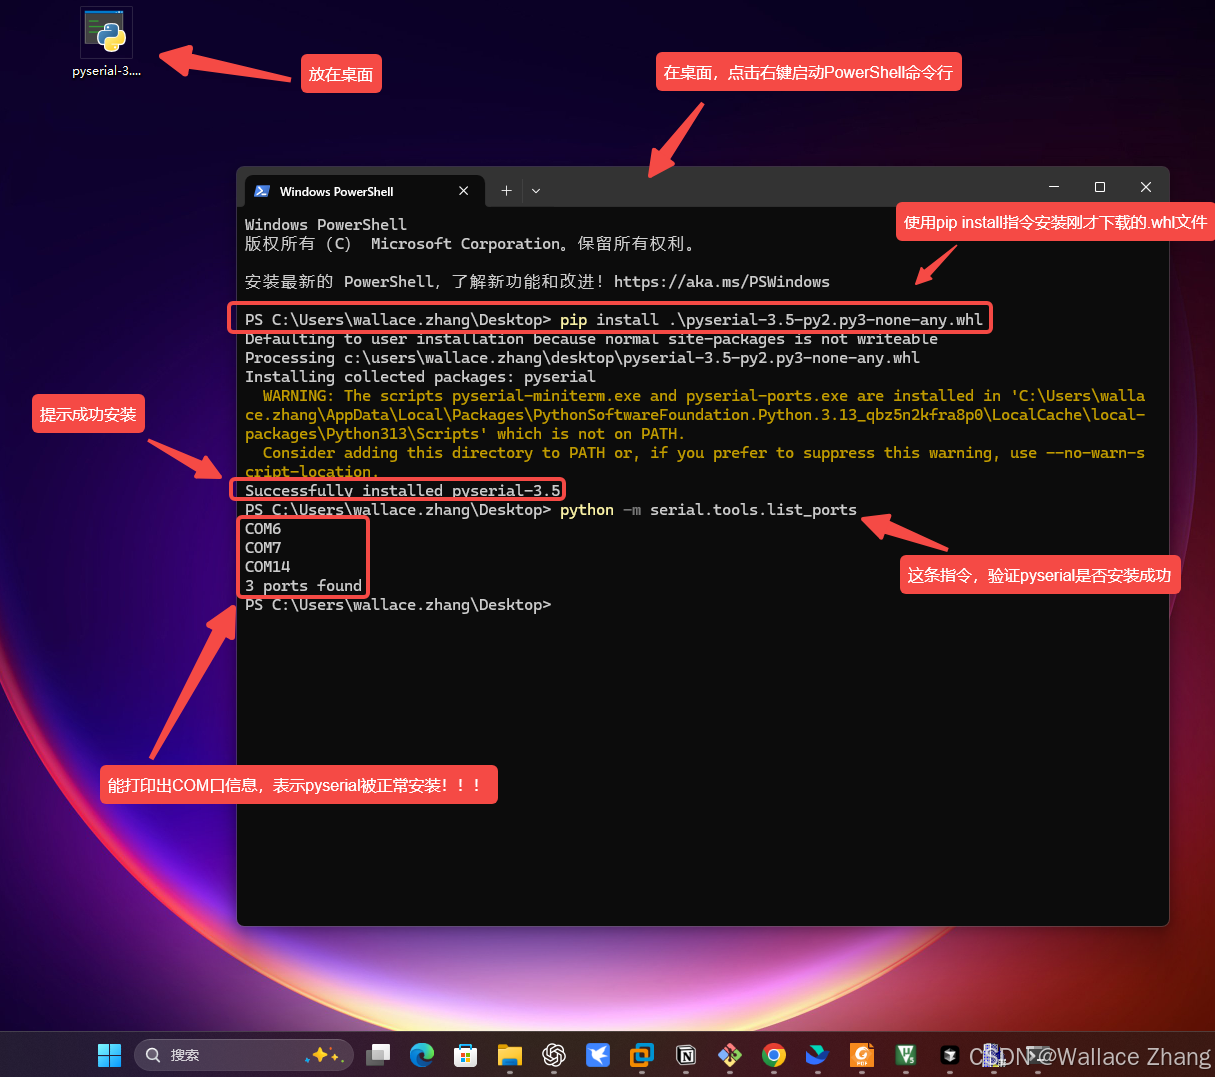Click 'Successfully installed pyserial-3.5' text

[x=403, y=490]
